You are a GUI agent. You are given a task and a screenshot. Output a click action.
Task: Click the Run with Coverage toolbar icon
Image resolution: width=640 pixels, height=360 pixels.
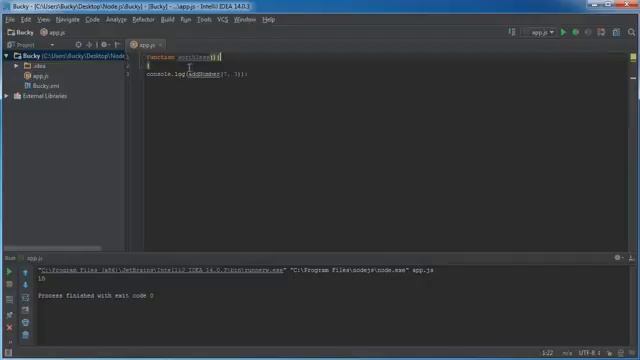588,32
